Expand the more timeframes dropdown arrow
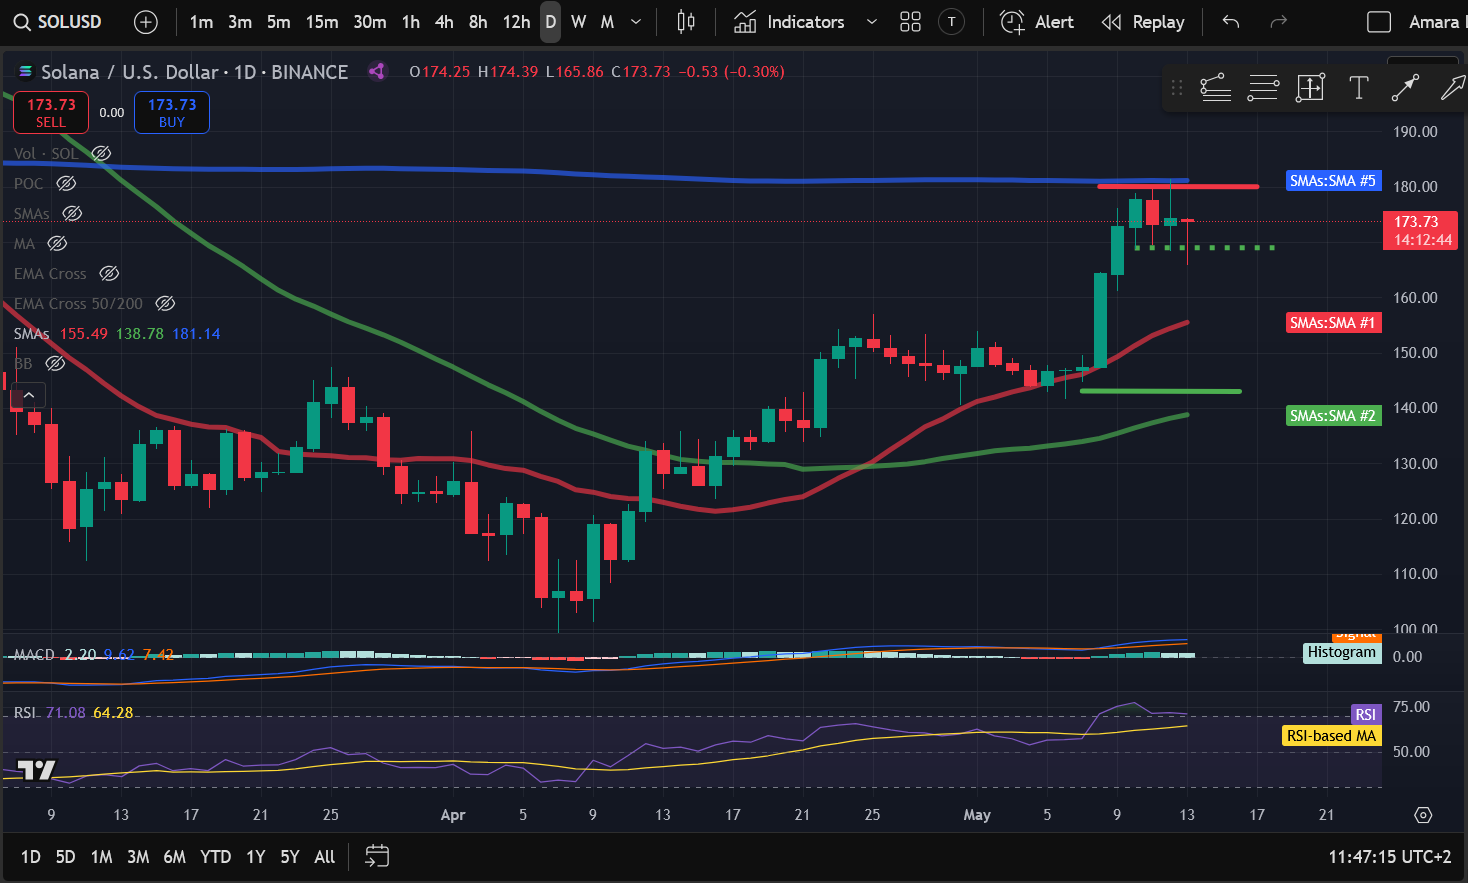The width and height of the screenshot is (1468, 883). (636, 22)
